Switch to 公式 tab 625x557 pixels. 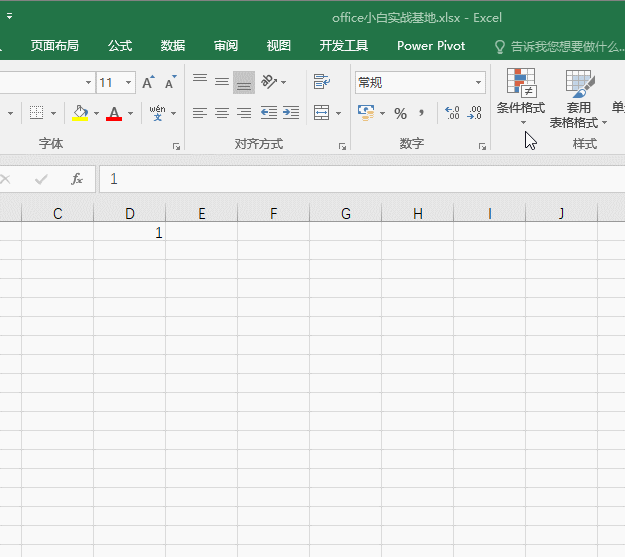pyautogui.click(x=120, y=46)
